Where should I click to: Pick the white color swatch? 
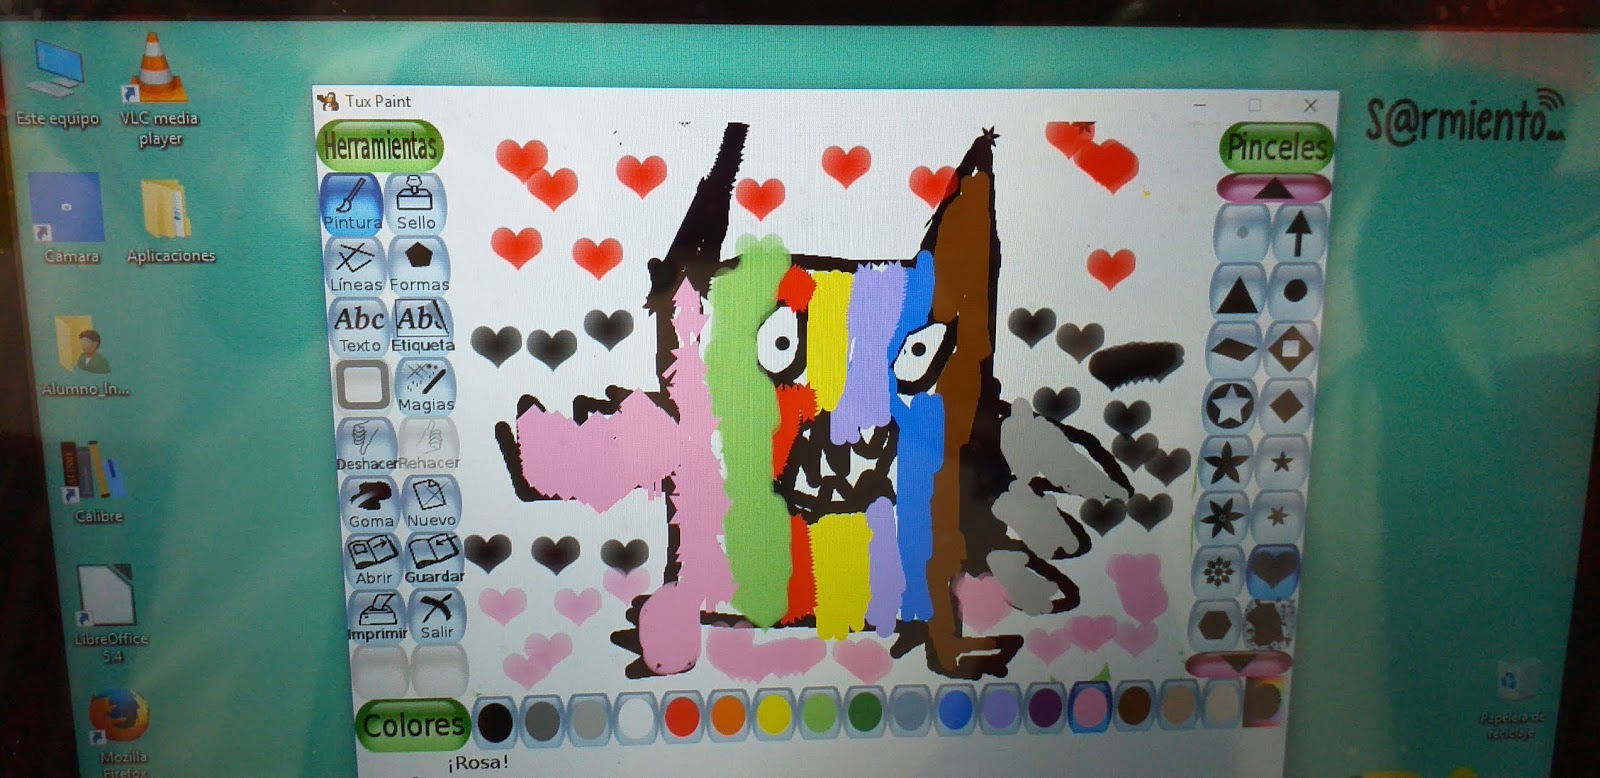[x=634, y=719]
